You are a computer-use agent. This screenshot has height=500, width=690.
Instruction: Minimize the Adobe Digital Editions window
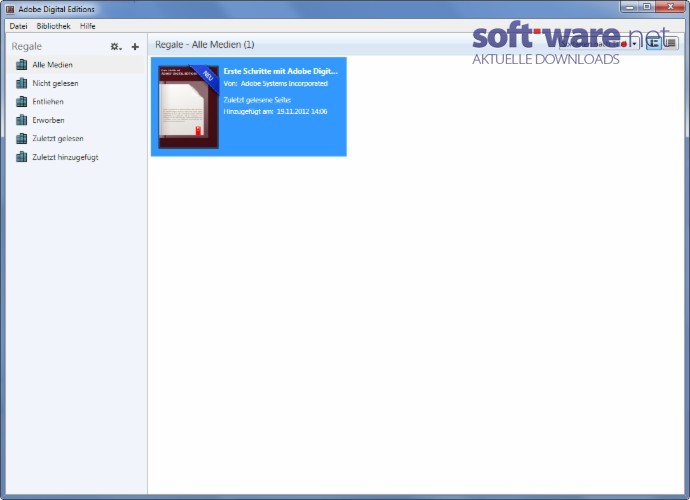tap(629, 7)
